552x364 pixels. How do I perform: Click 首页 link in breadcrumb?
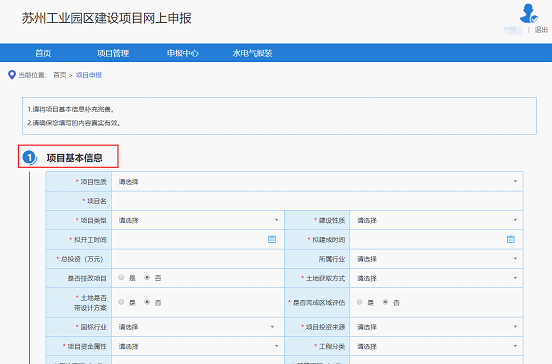(x=59, y=75)
